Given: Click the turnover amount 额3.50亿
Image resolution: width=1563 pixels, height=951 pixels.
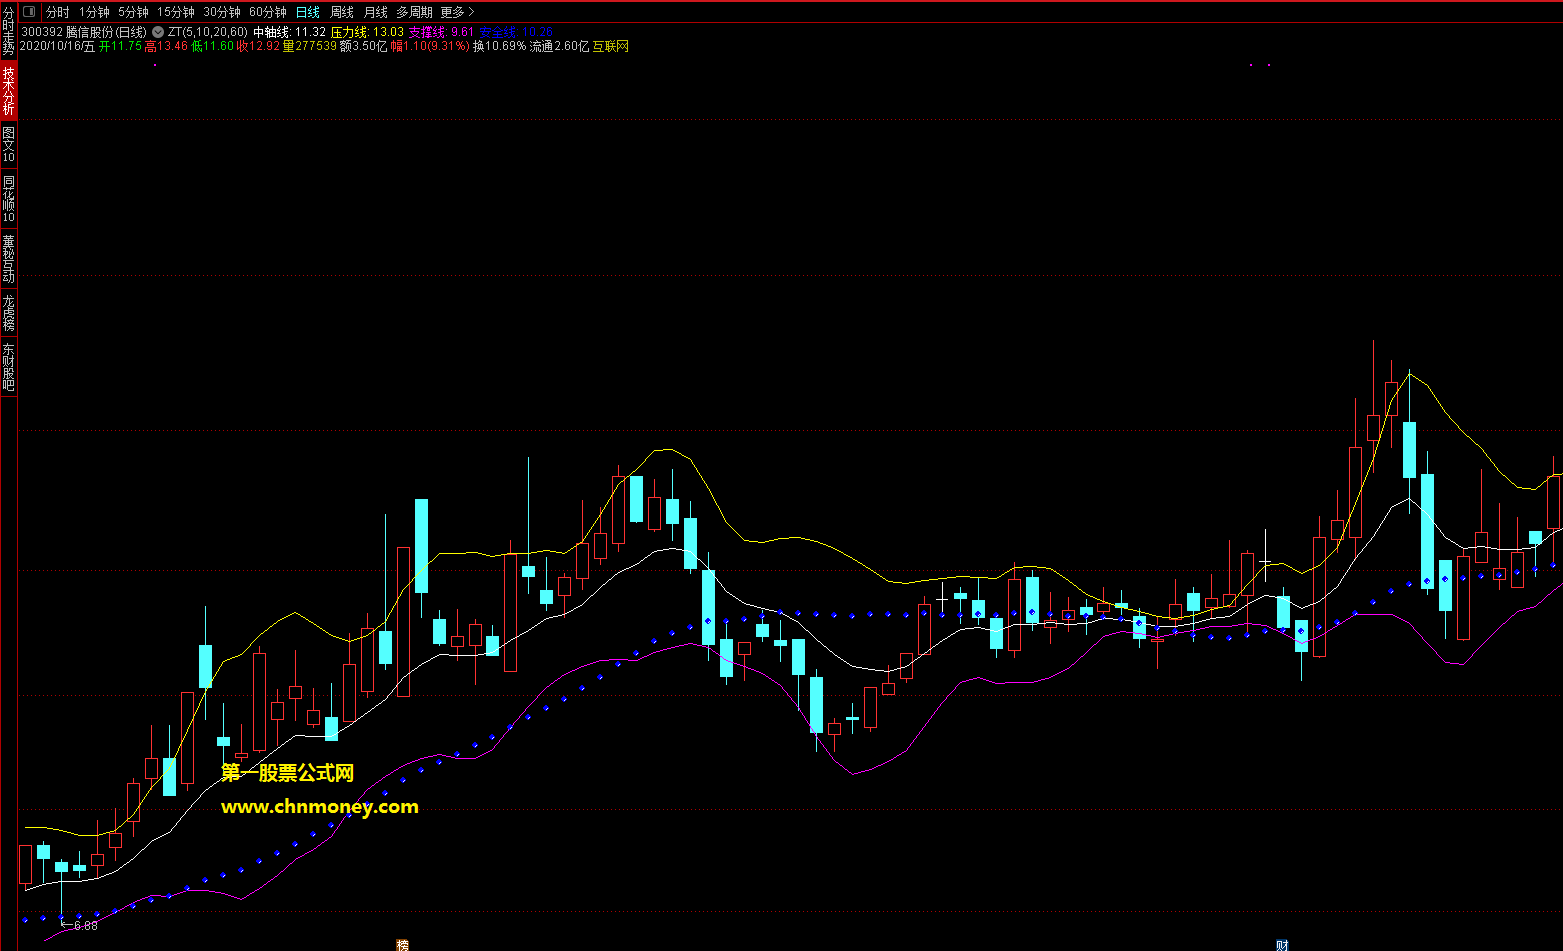Looking at the screenshot, I should point(363,46).
